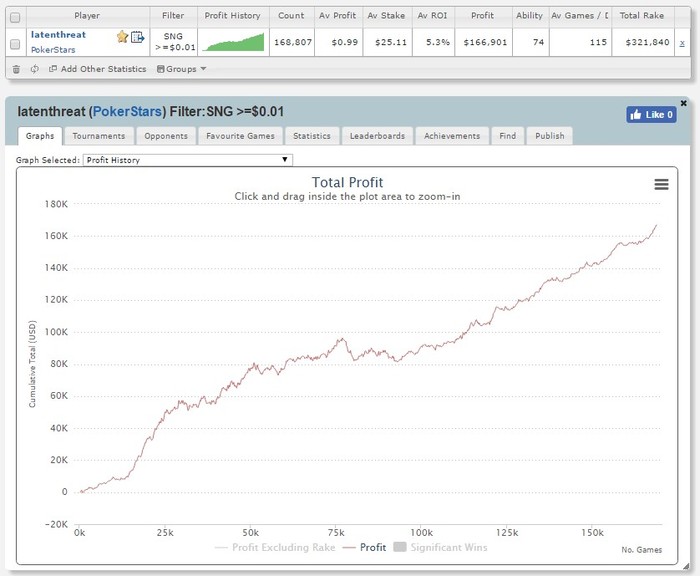Click the SNG >=$0.01 filter cell

pyautogui.click(x=174, y=42)
